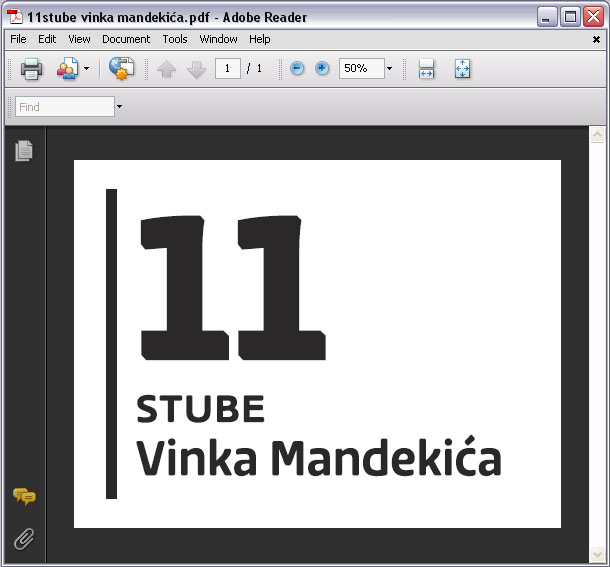
Task: Open the Edit menu
Action: (47, 39)
